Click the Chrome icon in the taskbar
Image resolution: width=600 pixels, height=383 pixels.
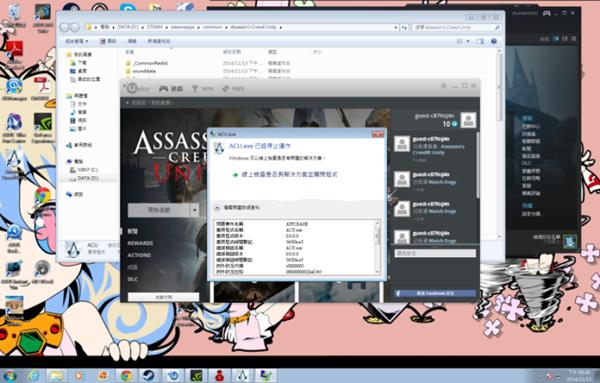tap(126, 376)
